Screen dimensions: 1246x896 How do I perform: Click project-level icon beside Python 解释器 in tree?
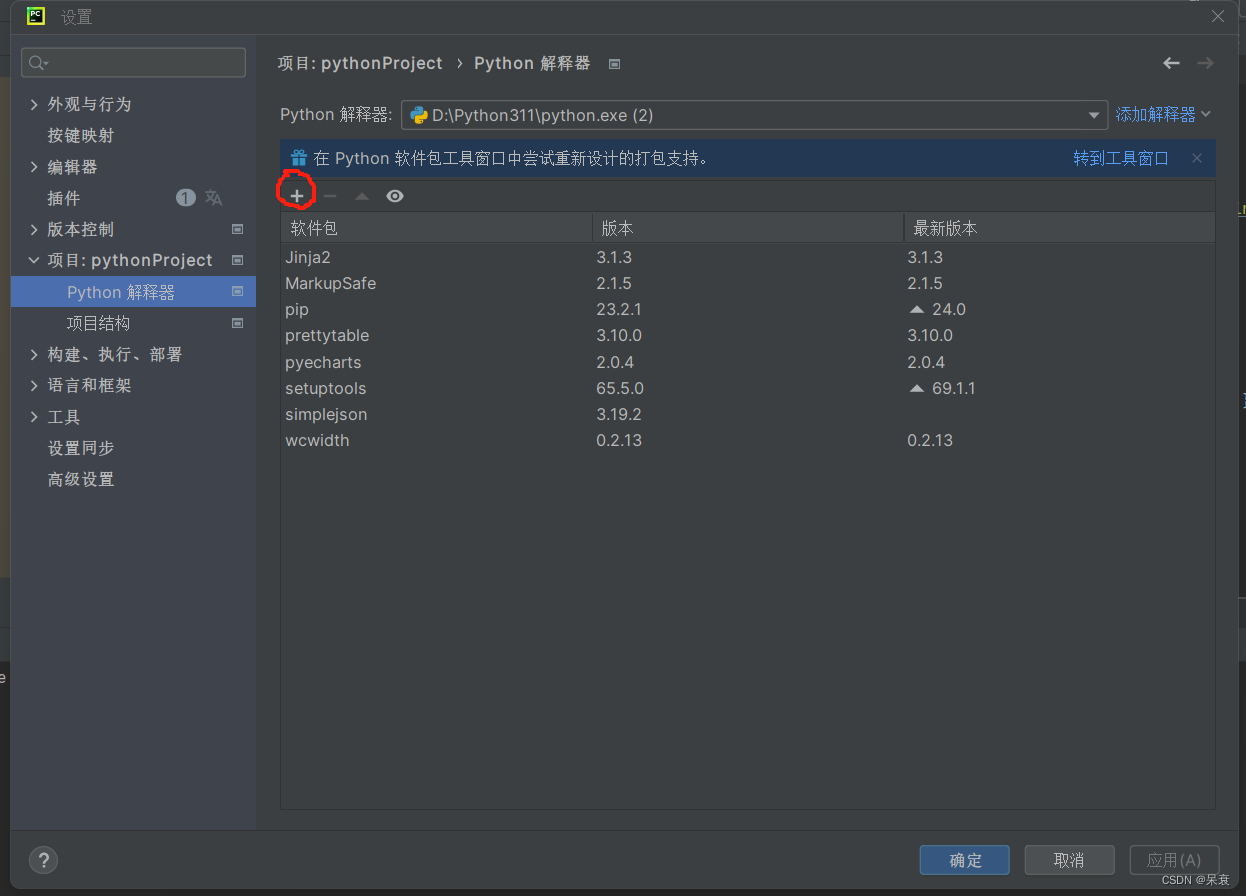point(237,292)
